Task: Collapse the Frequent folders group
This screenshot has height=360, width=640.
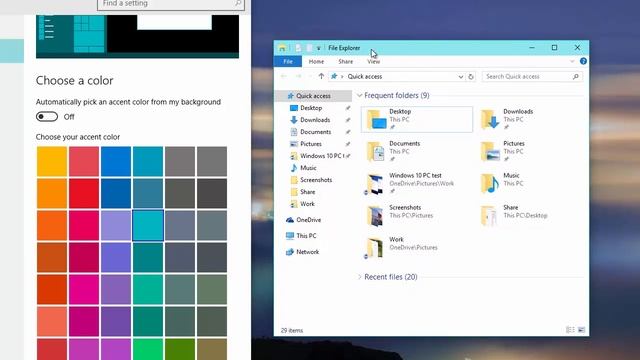Action: click(x=360, y=96)
